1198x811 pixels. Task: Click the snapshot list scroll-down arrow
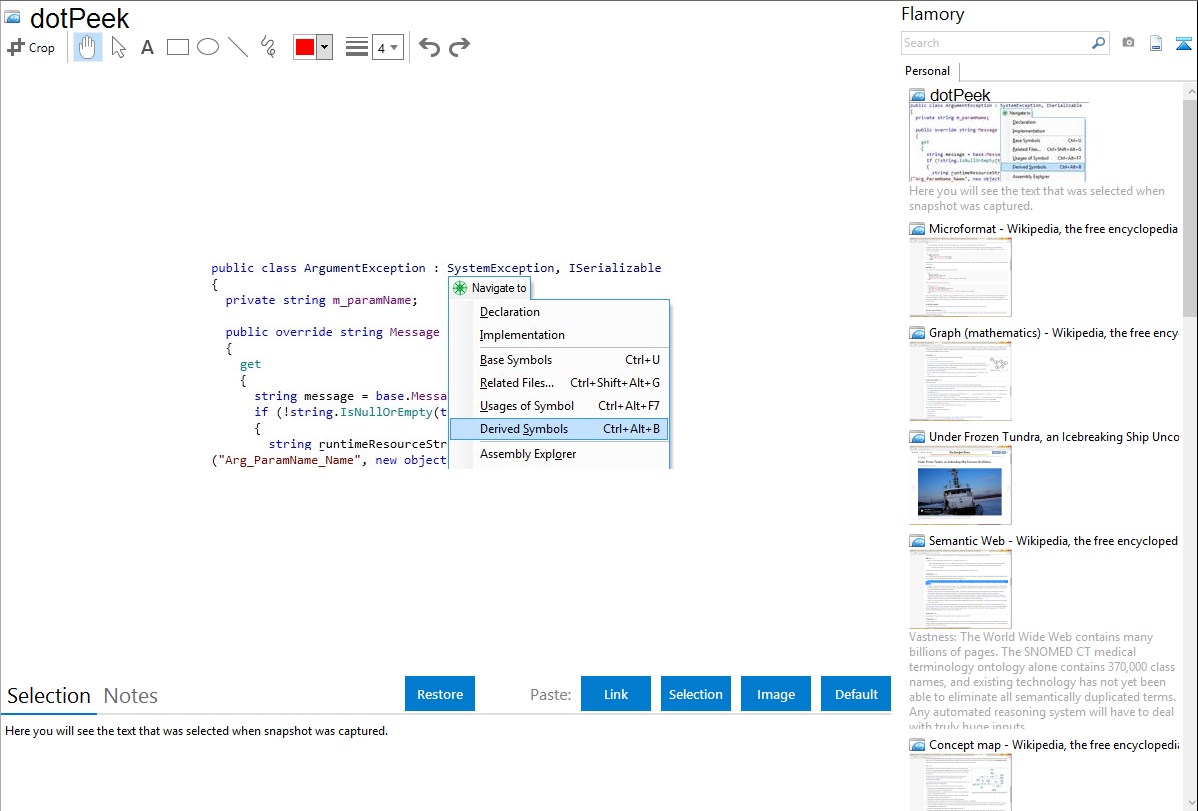click(1190, 803)
